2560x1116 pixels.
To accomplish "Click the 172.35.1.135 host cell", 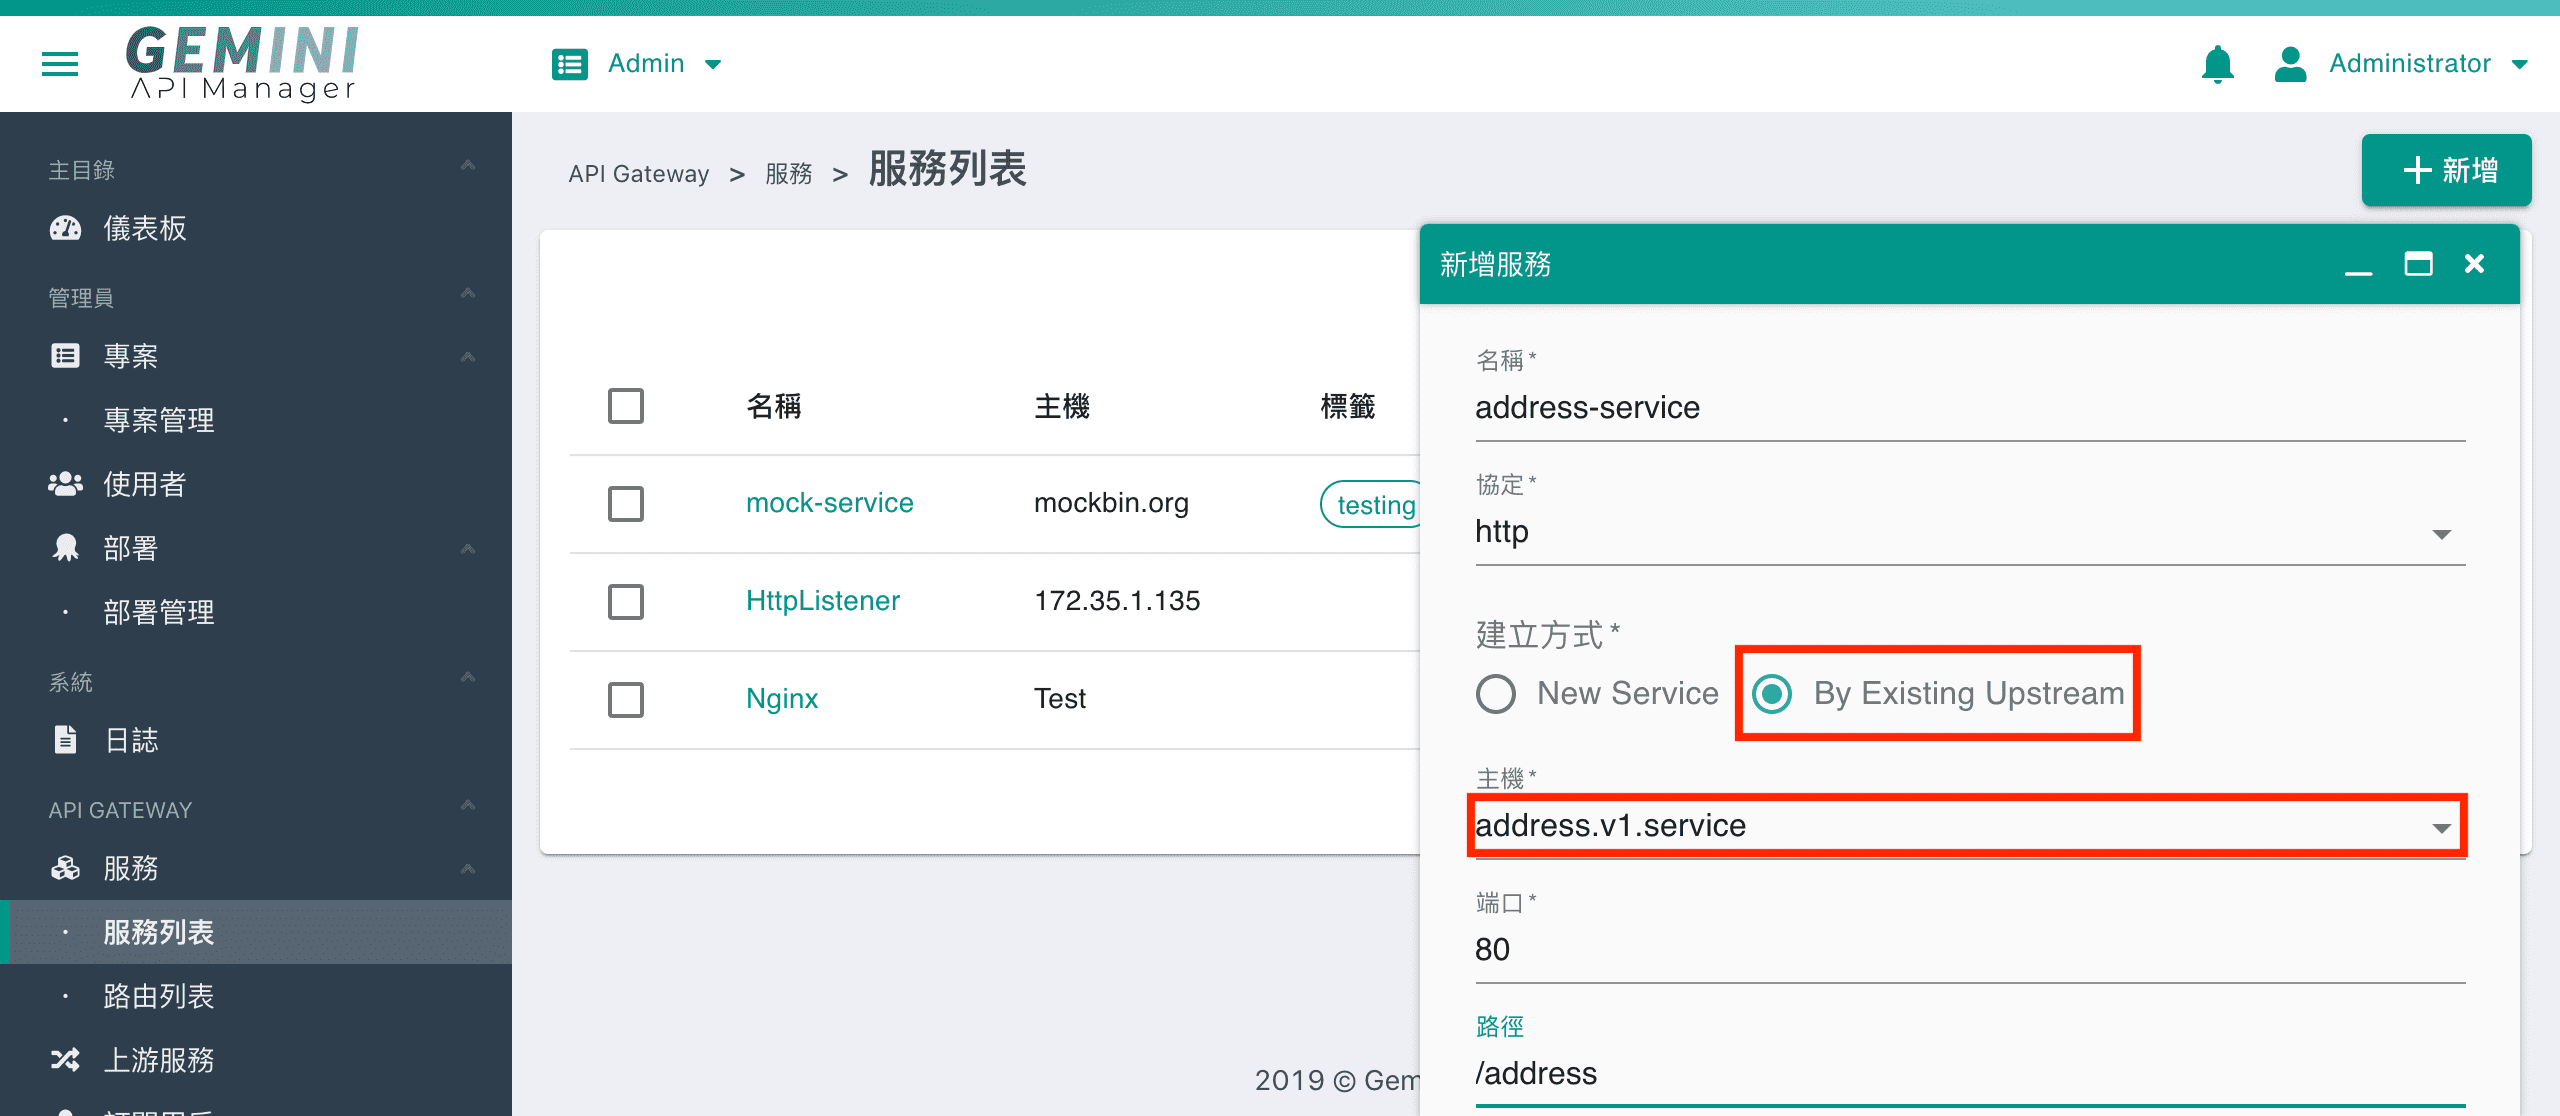I will click(x=1117, y=601).
